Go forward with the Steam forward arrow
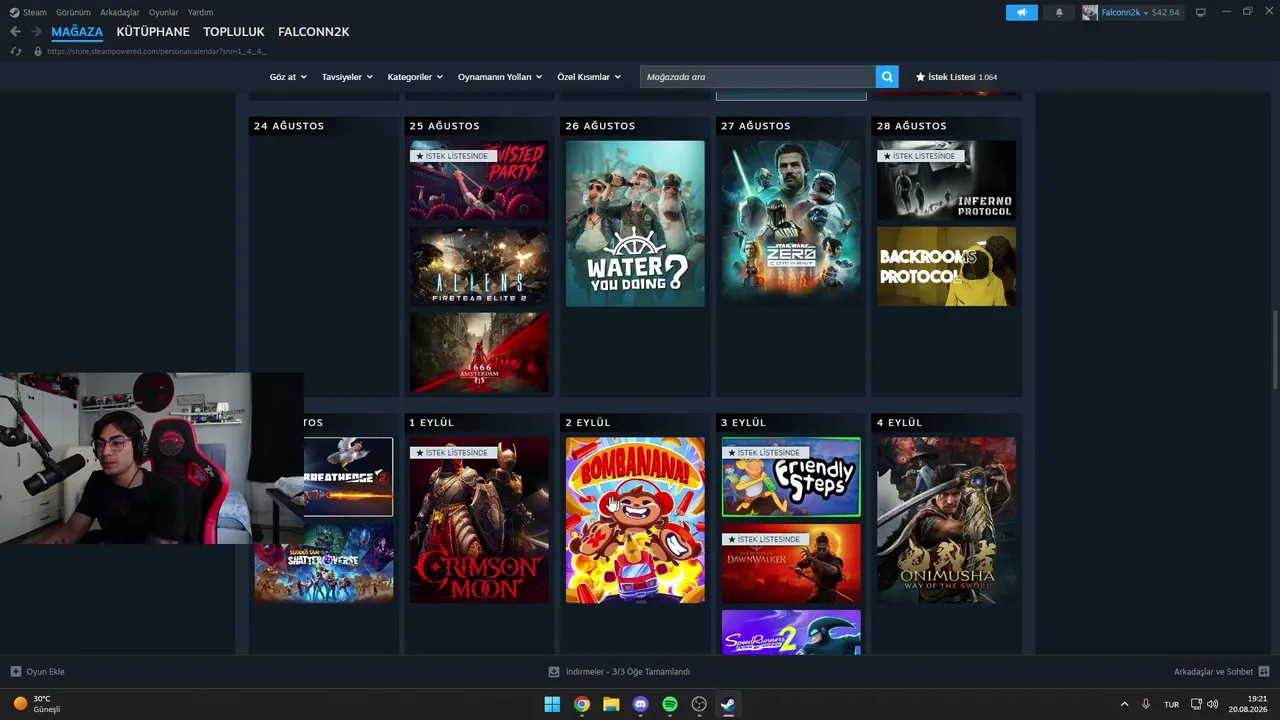The width and height of the screenshot is (1280, 720). coord(36,32)
